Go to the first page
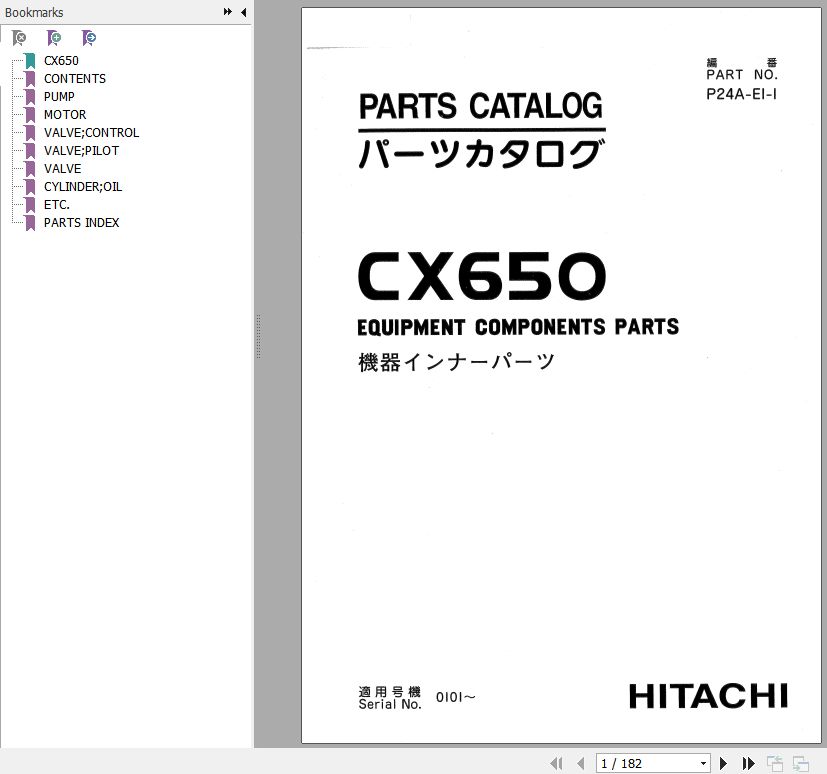Image resolution: width=827 pixels, height=774 pixels. tap(556, 763)
